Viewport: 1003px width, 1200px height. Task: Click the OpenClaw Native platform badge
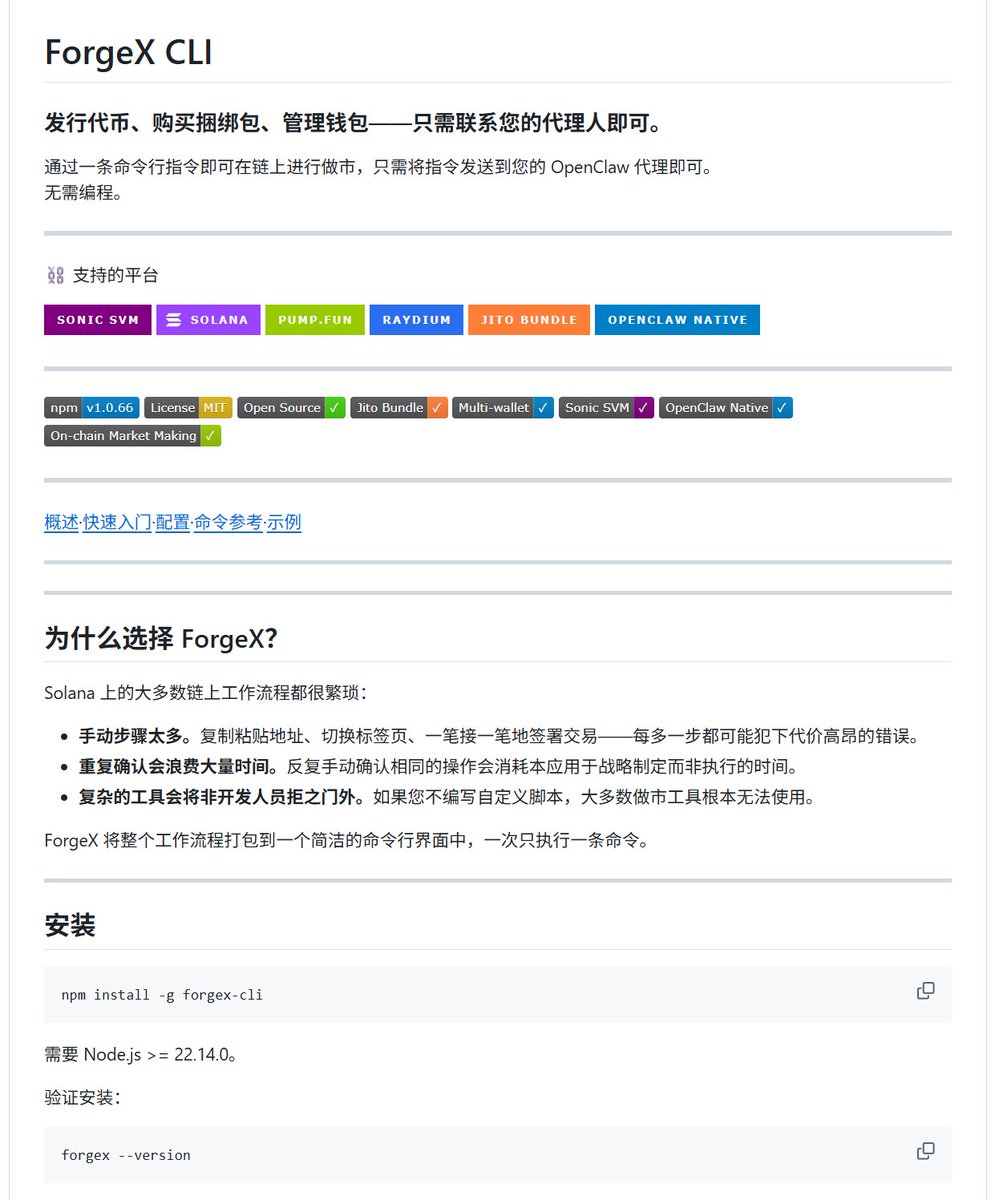click(x=677, y=320)
